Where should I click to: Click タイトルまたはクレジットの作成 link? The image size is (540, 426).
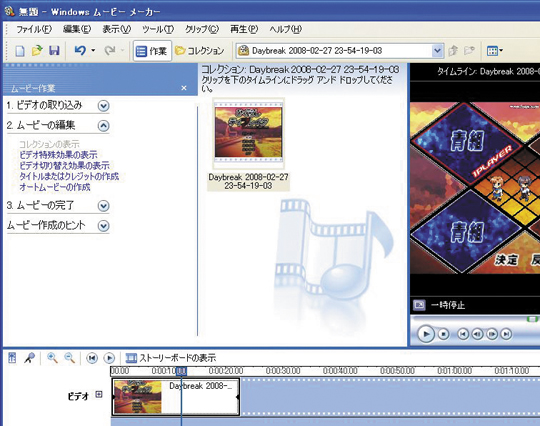pyautogui.click(x=69, y=177)
